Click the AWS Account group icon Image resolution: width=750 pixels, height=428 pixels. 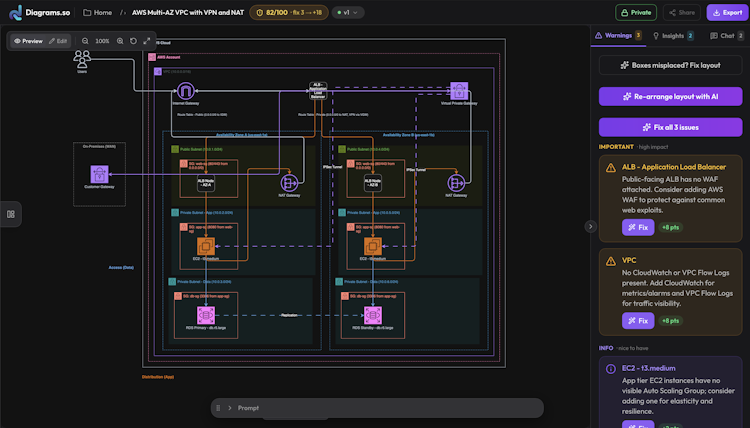(x=152, y=57)
